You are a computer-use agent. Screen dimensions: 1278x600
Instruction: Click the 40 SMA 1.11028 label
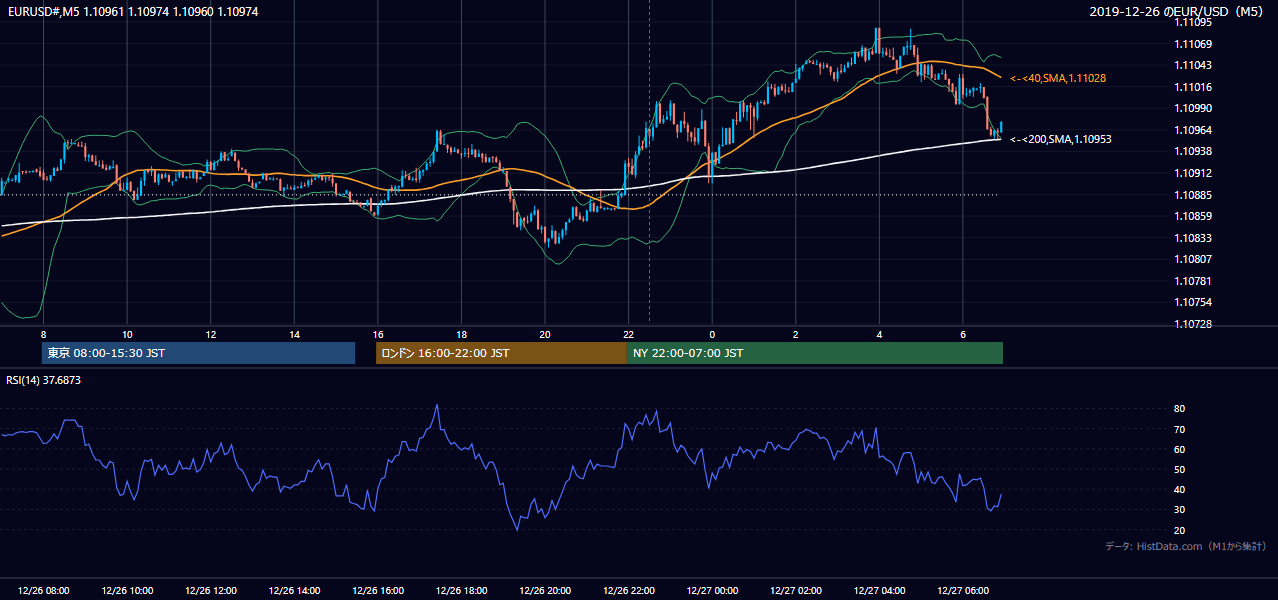[1058, 78]
